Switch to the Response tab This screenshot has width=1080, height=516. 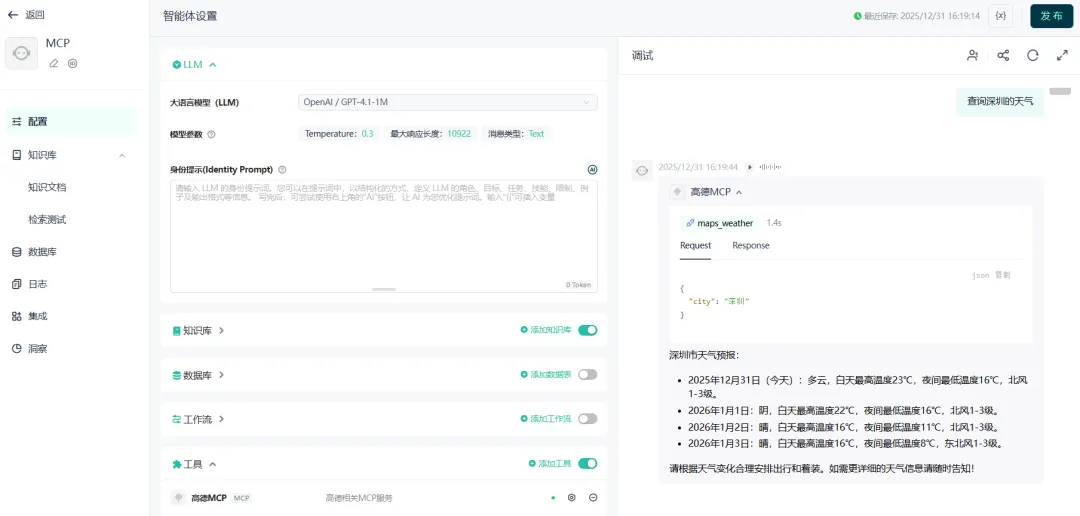coord(750,245)
